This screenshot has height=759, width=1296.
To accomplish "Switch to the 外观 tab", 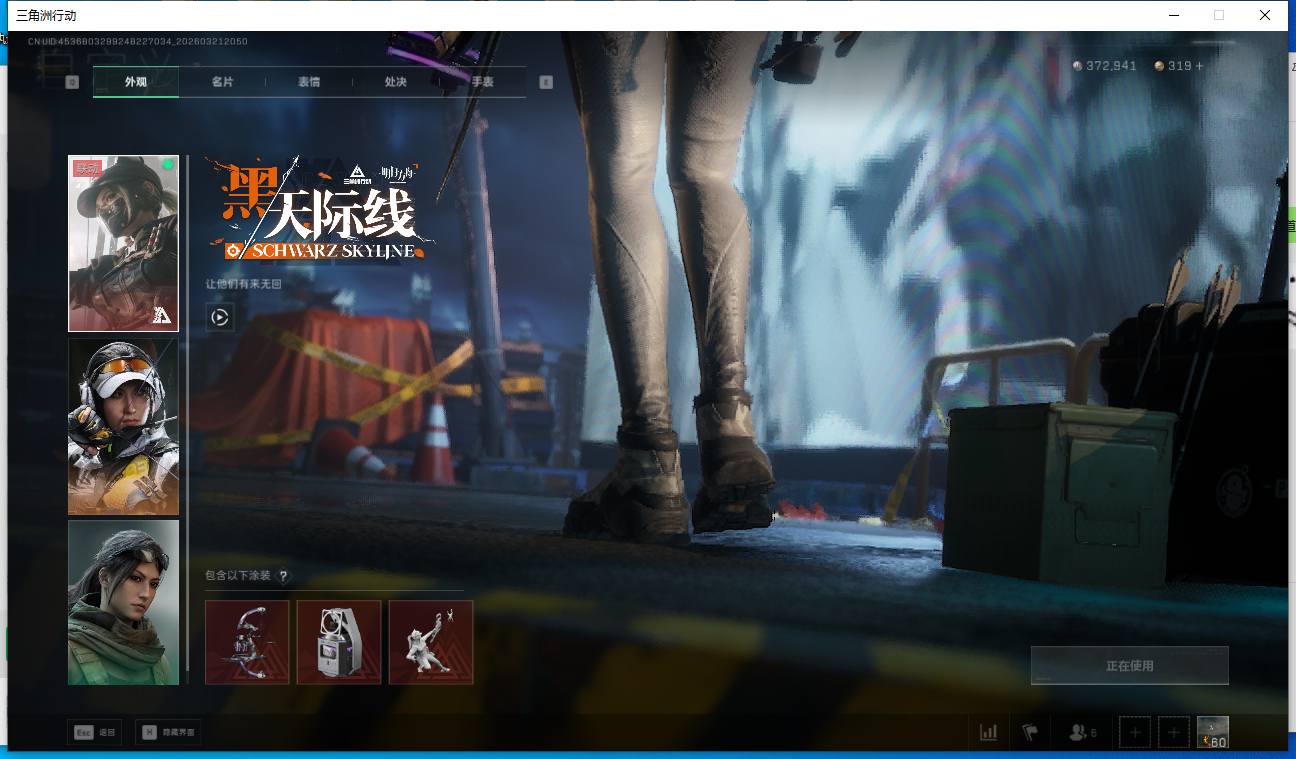I will point(136,82).
